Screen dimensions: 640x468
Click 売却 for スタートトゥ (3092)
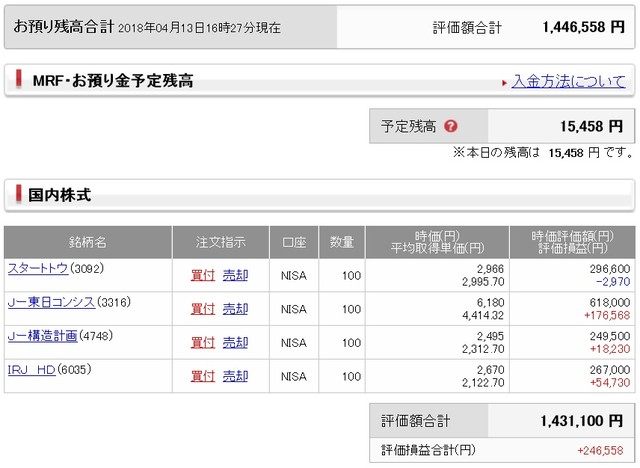pos(235,276)
